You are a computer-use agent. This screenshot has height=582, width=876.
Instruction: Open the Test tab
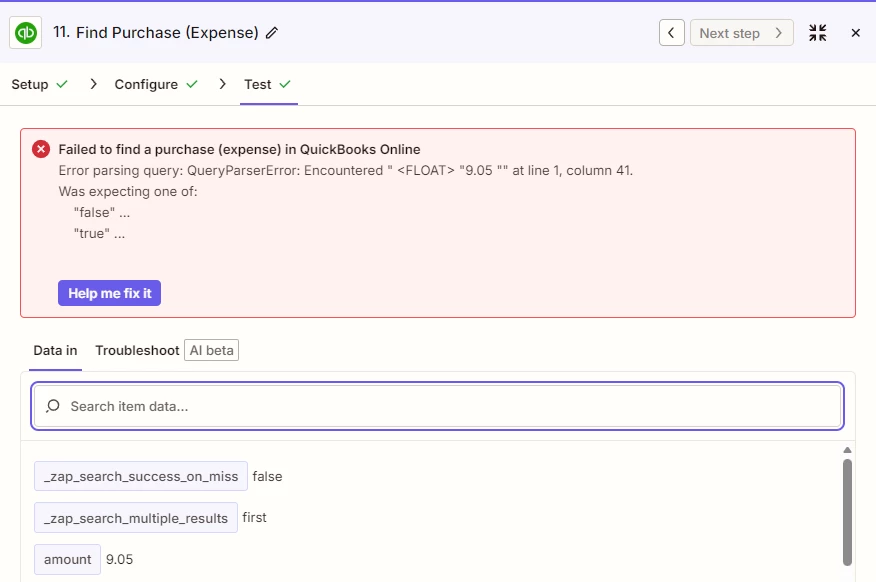[x=268, y=84]
